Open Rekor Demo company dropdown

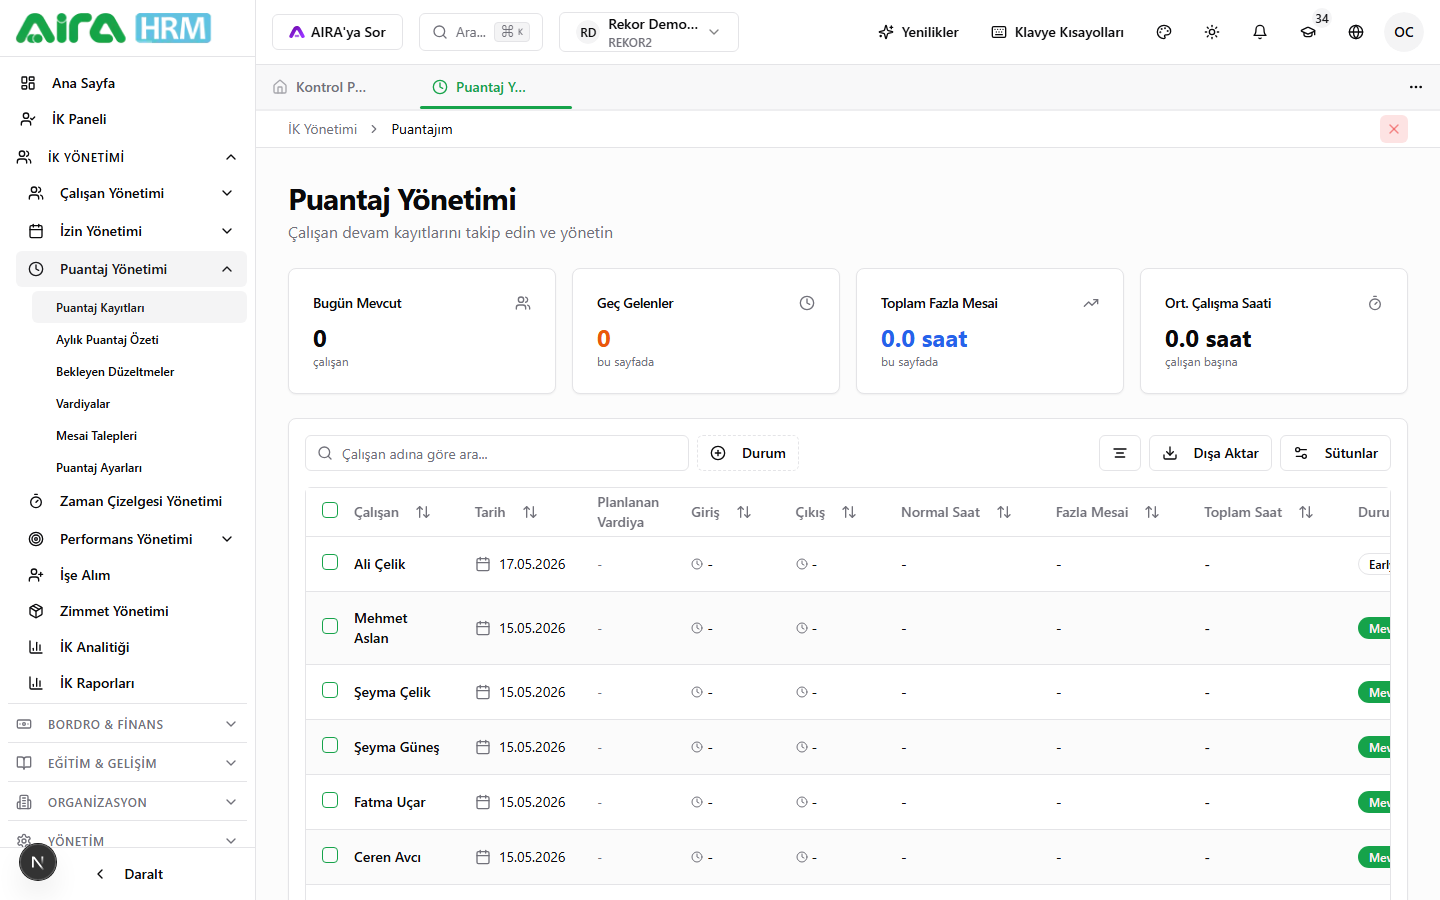(x=649, y=32)
